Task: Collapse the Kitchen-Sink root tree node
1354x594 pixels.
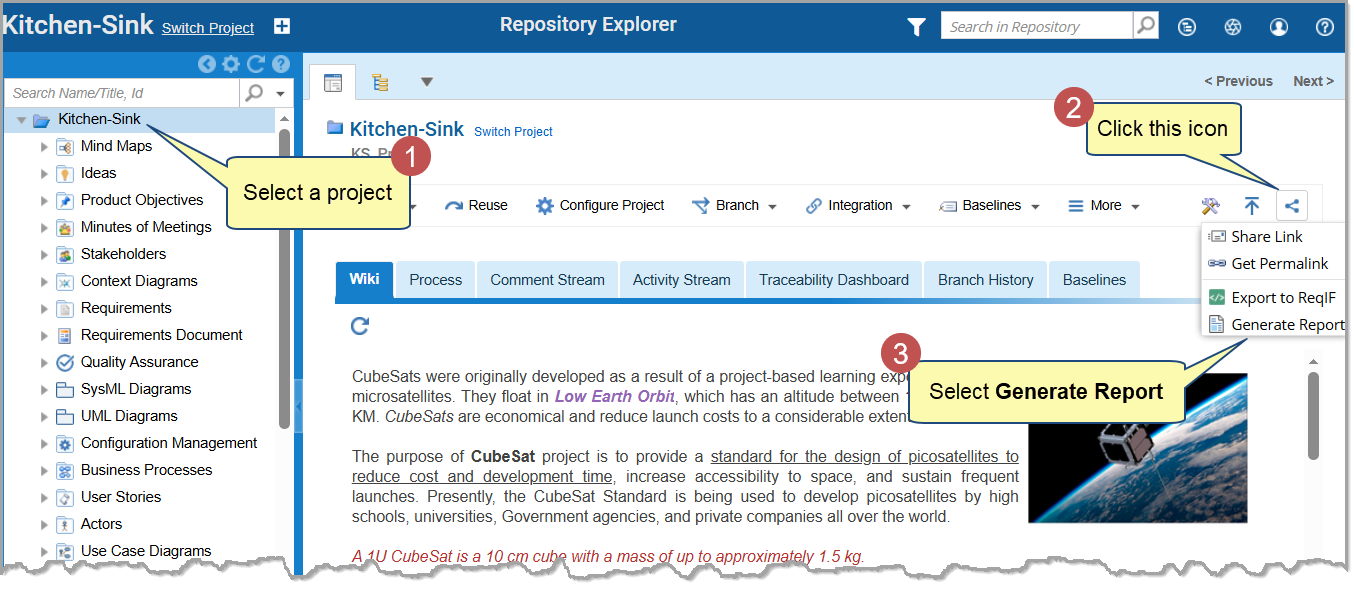Action: [21, 121]
